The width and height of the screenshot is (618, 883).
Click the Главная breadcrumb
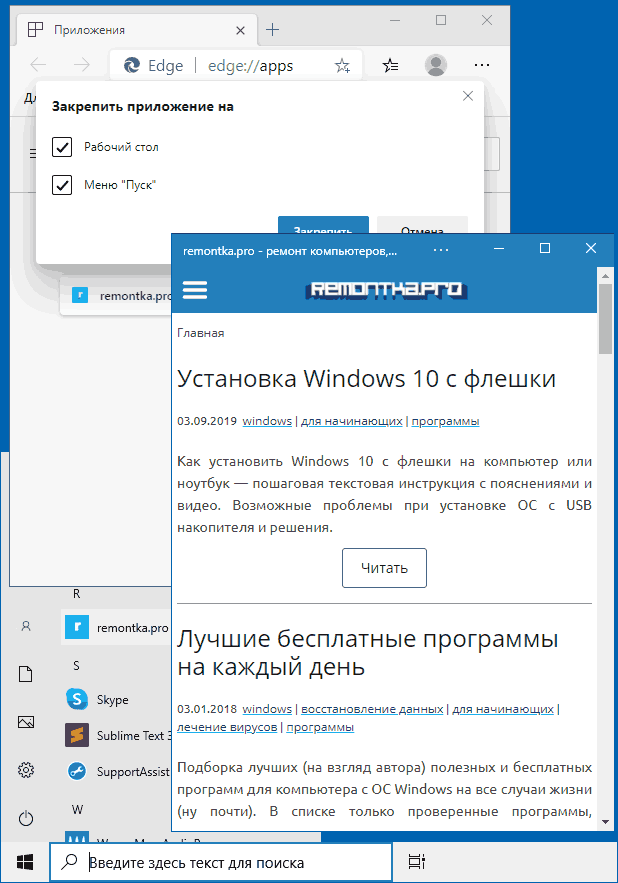click(201, 333)
